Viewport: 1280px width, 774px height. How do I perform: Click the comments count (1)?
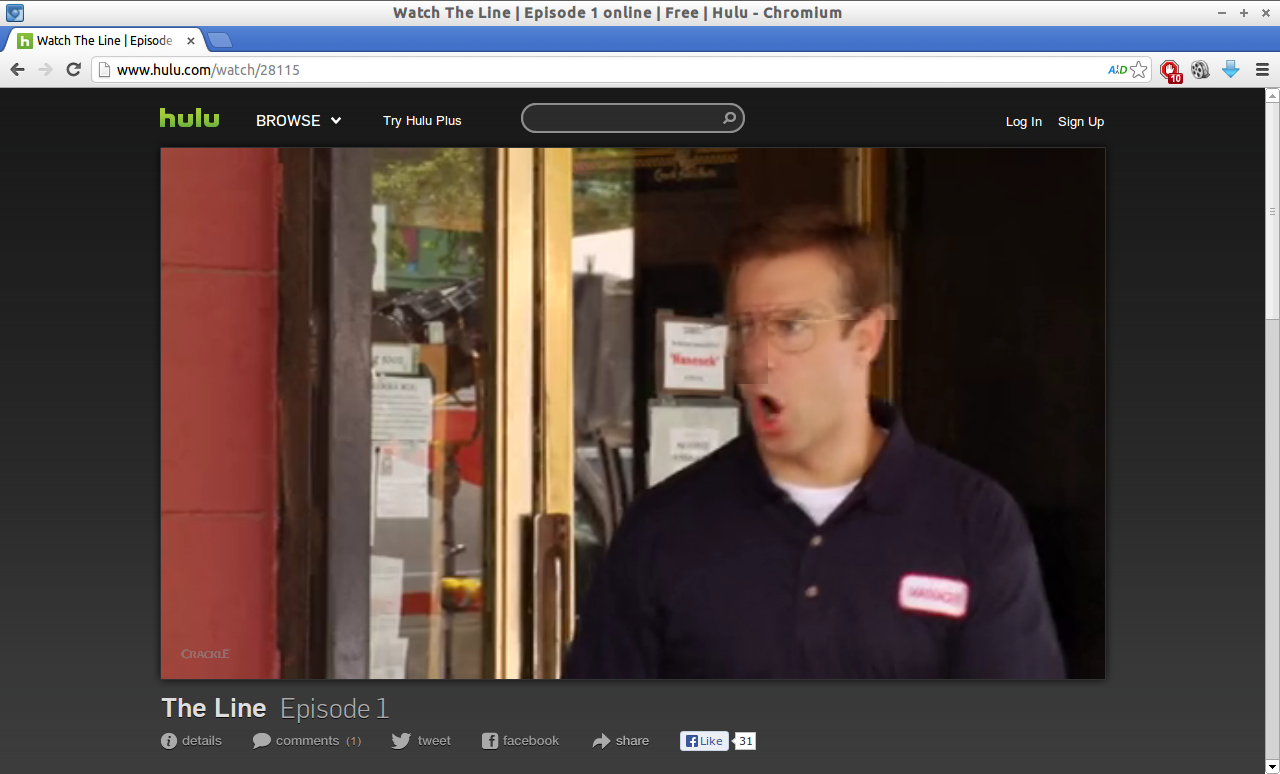354,741
